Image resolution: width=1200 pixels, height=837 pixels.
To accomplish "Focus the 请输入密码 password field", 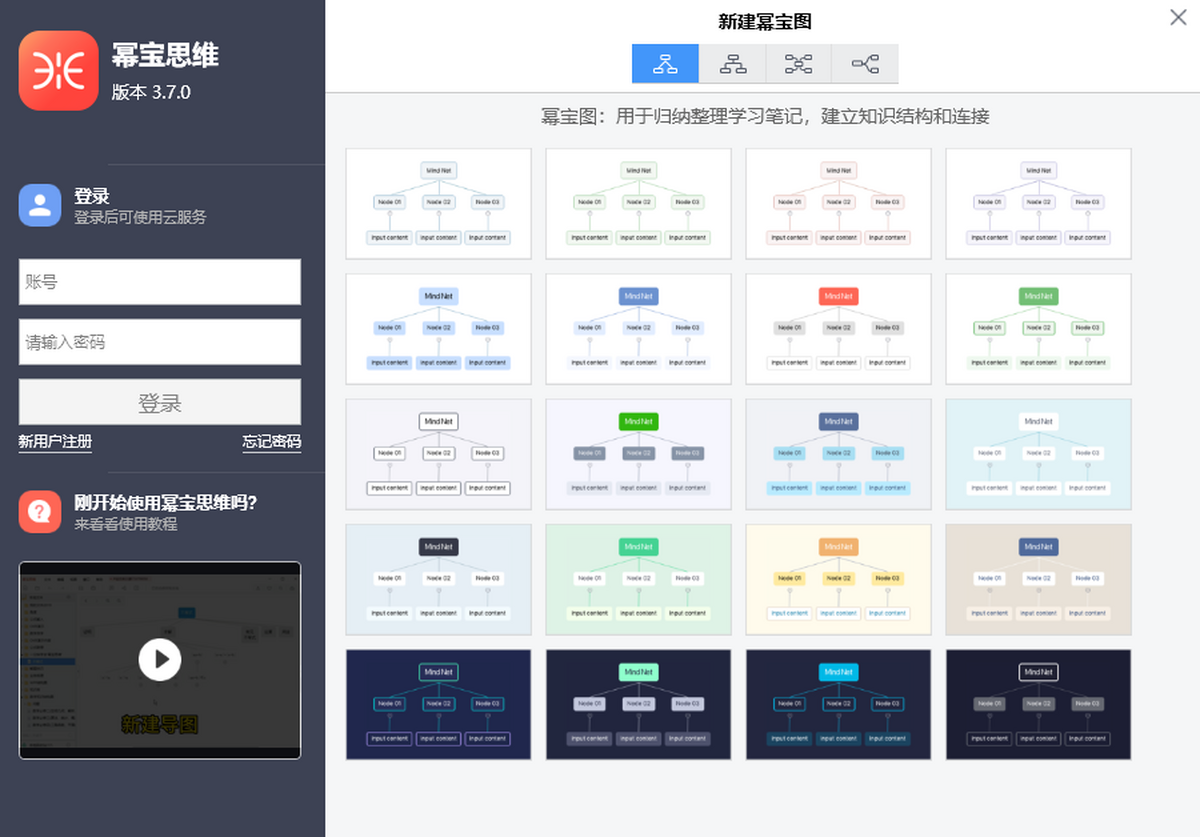I will tap(160, 342).
